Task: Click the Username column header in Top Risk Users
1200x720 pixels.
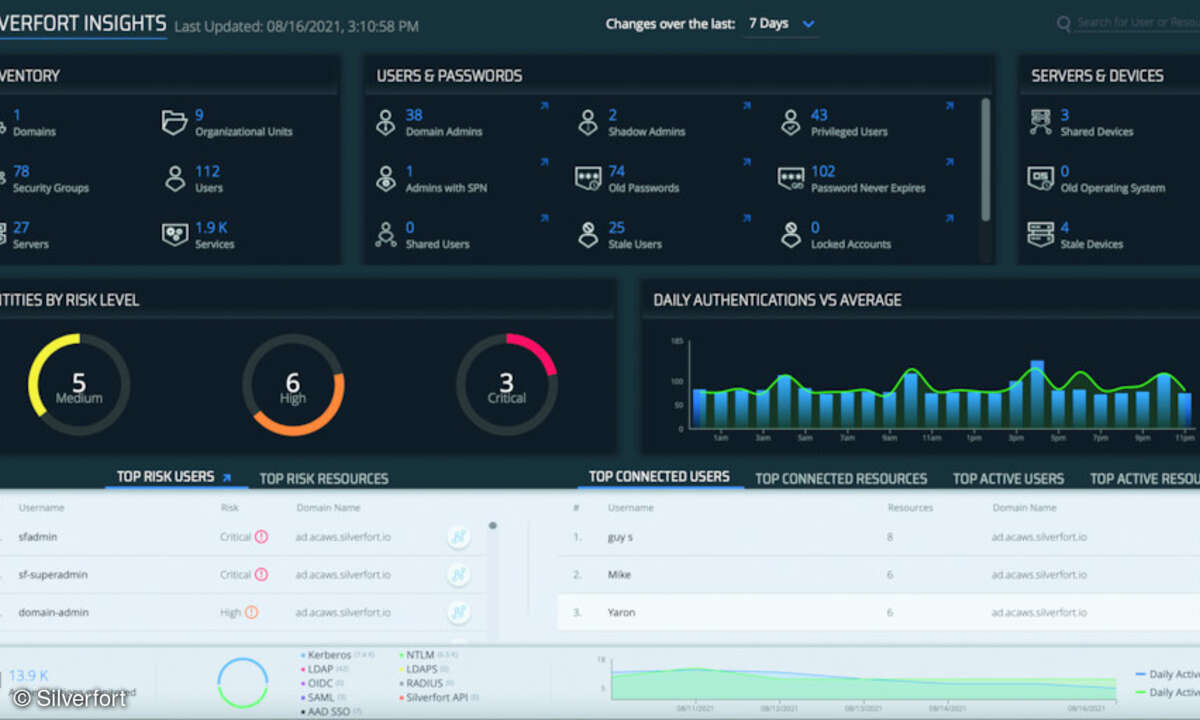Action: 41,508
